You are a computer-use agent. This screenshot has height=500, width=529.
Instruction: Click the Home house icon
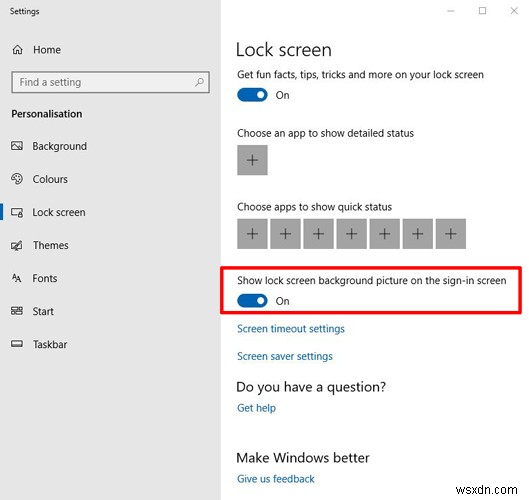pyautogui.click(x=18, y=50)
